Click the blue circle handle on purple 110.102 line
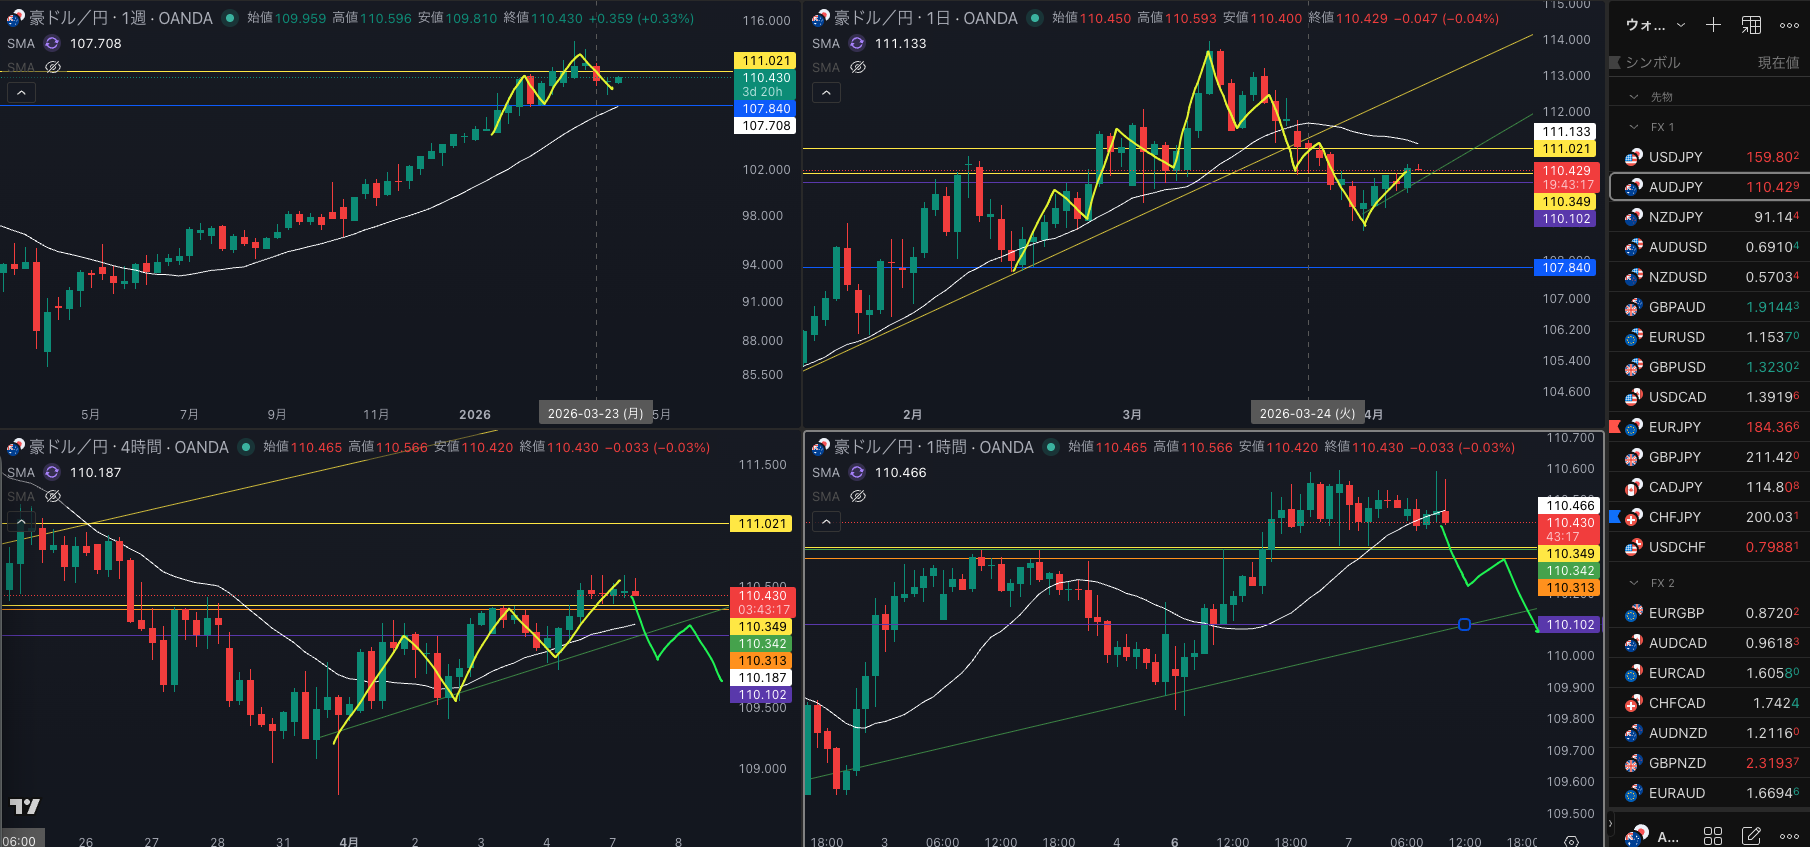 tap(1464, 624)
